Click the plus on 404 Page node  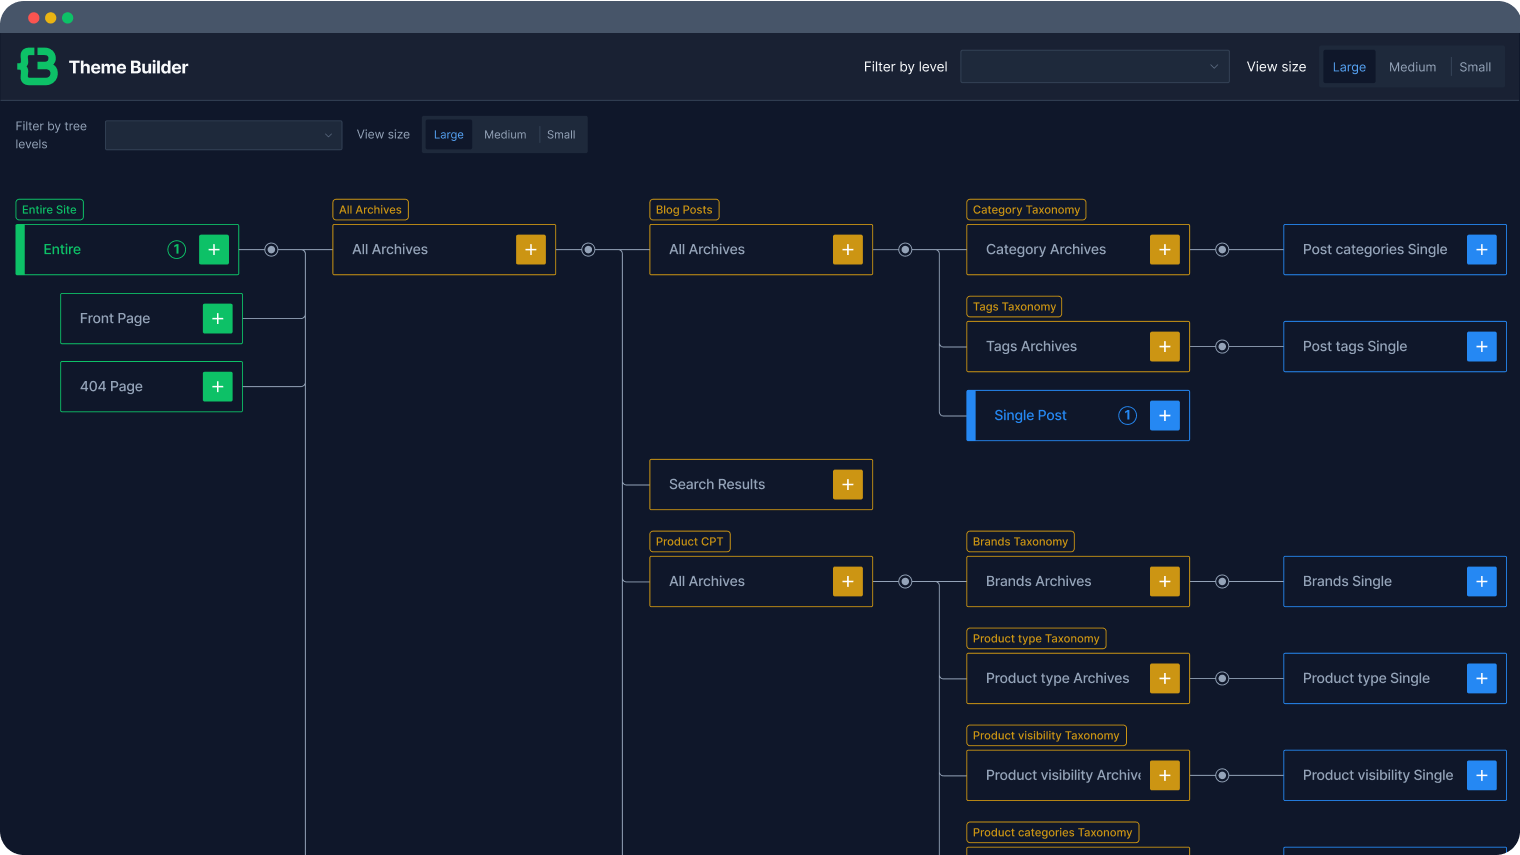(x=218, y=386)
